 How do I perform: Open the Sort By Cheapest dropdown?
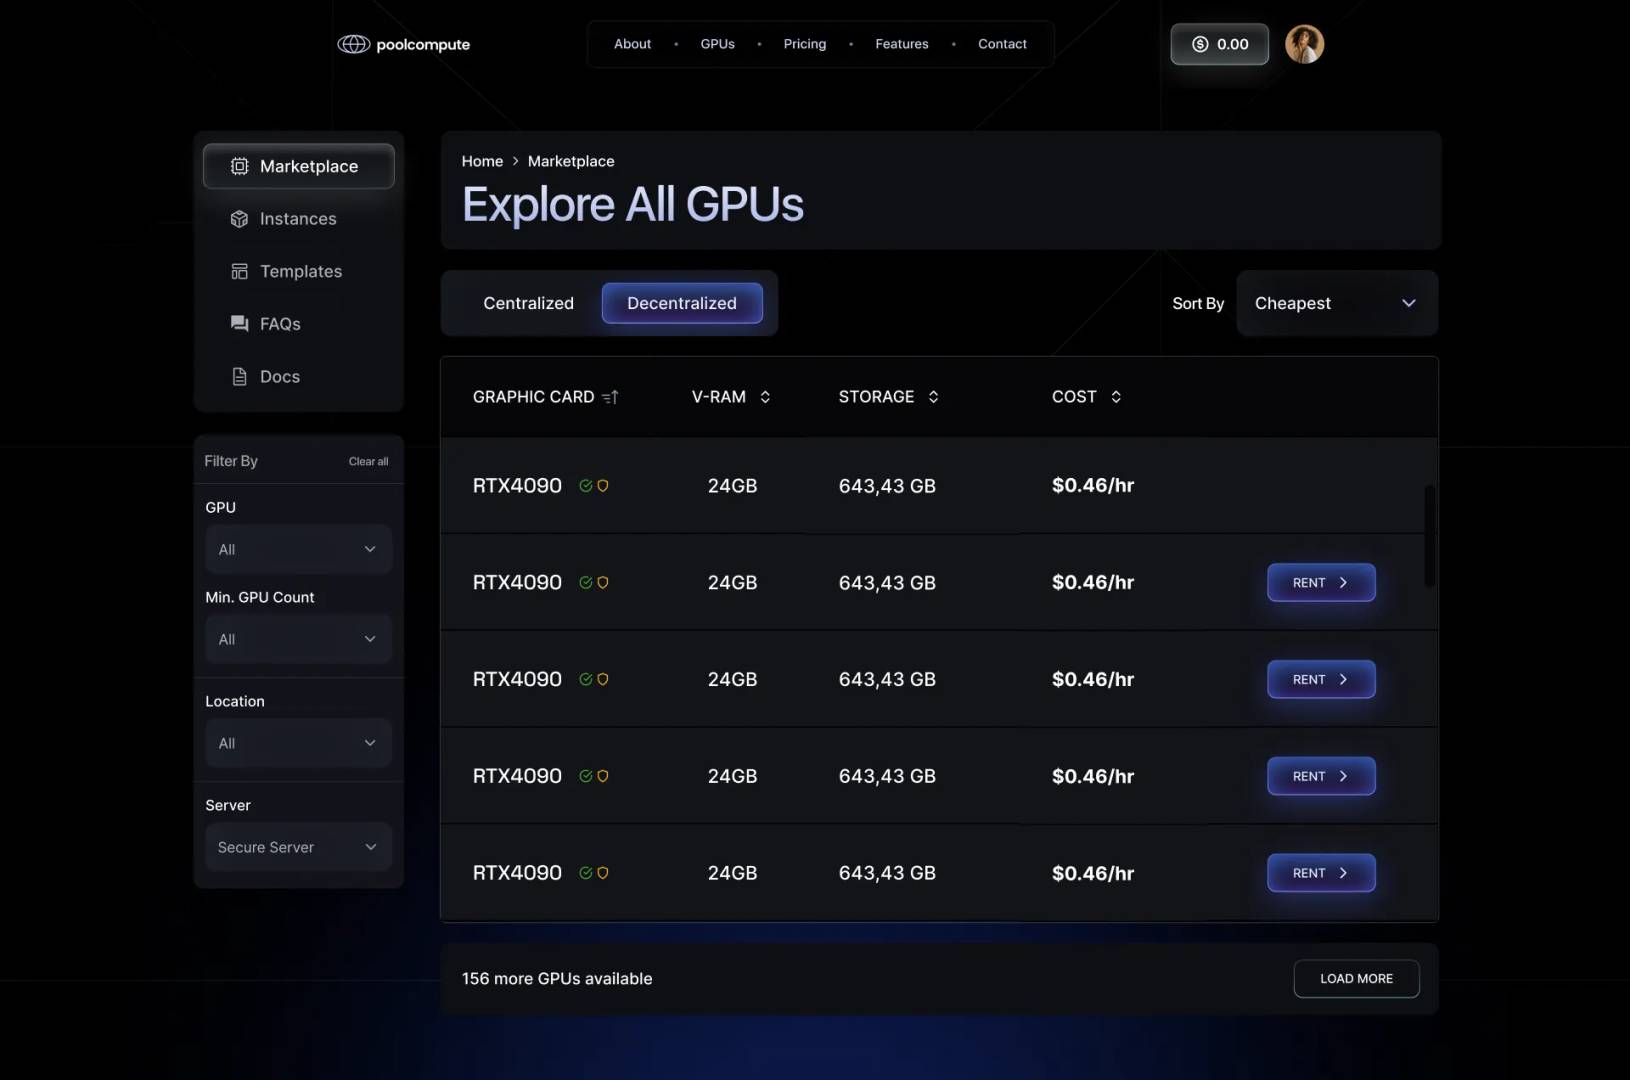click(x=1337, y=303)
